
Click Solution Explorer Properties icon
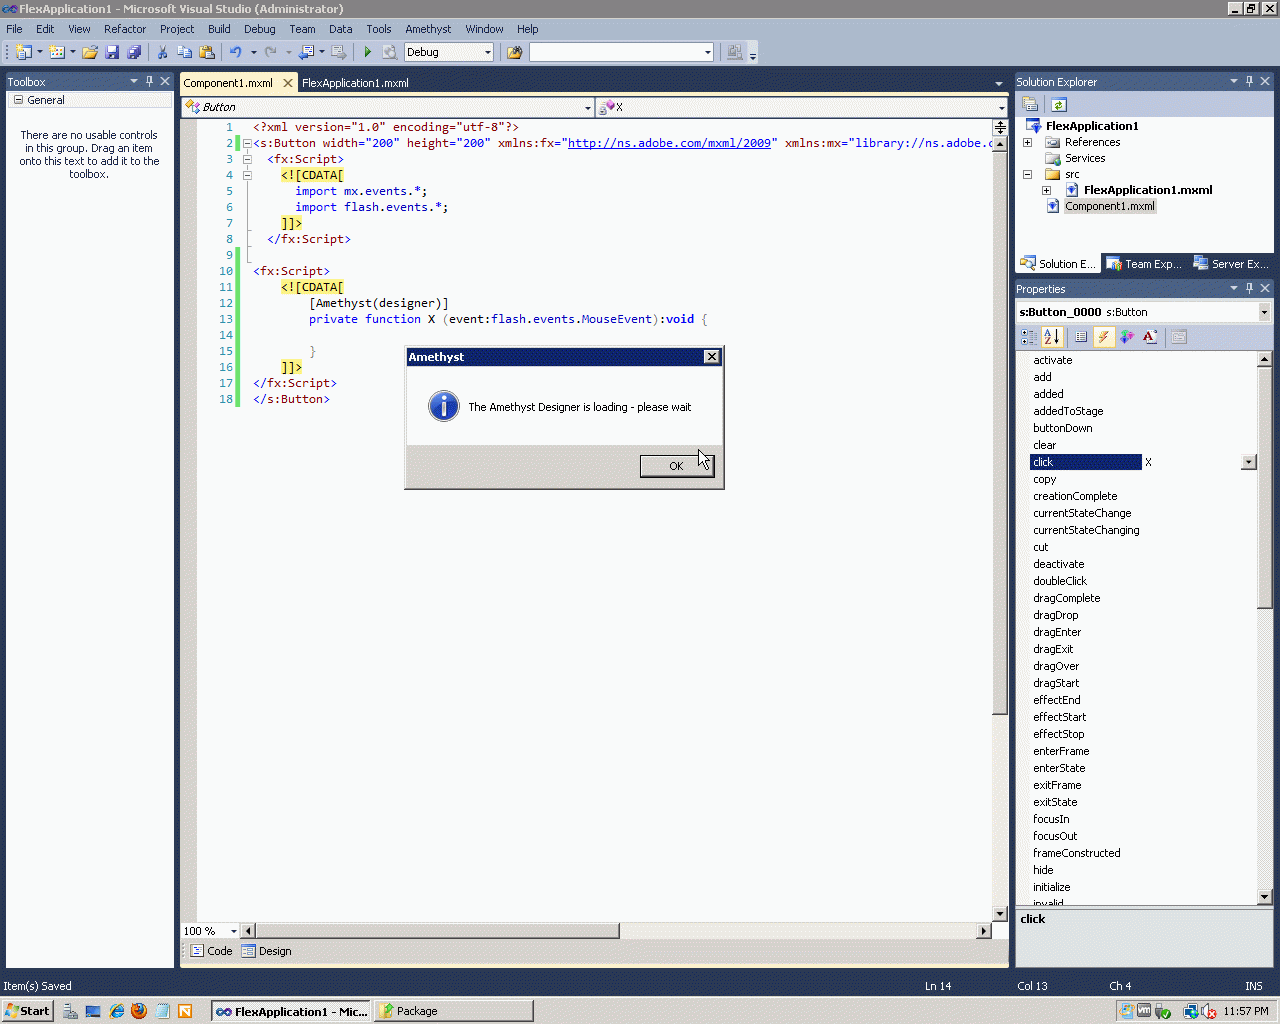(1030, 105)
